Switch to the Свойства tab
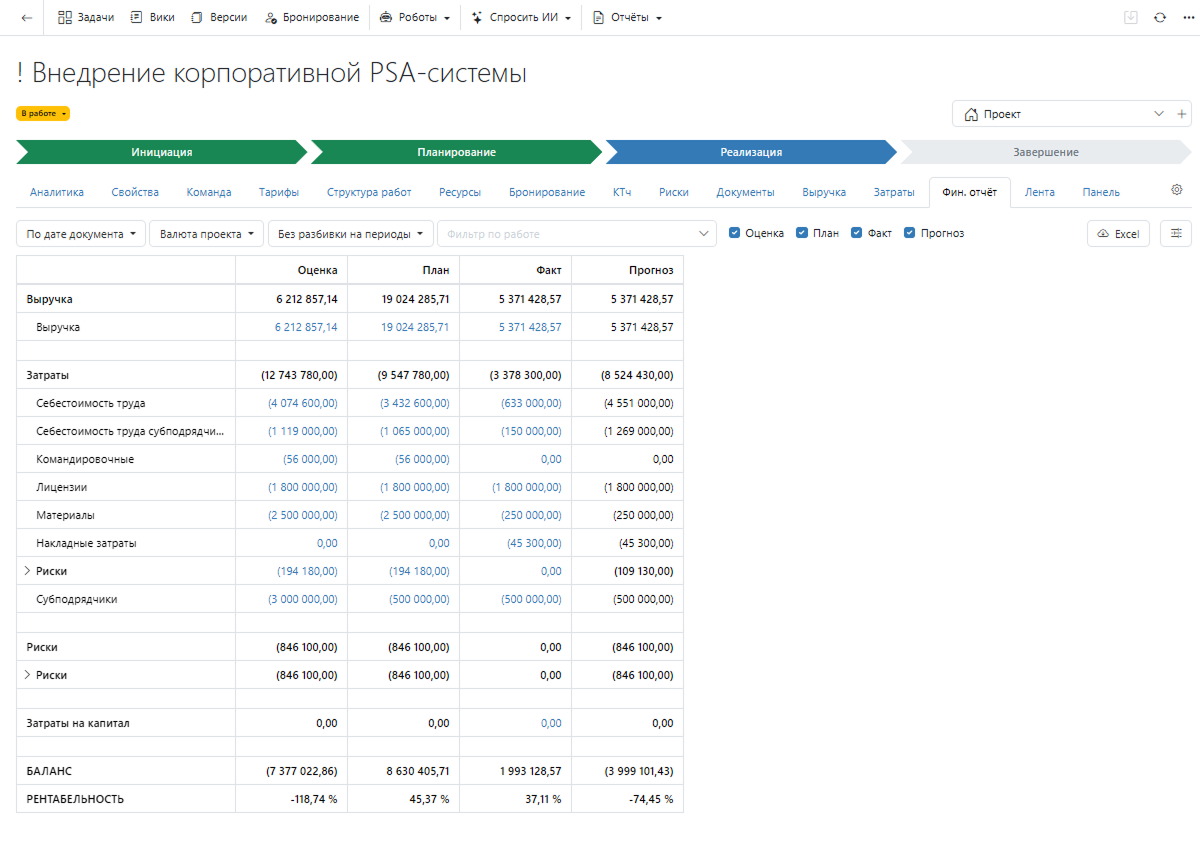 click(135, 192)
